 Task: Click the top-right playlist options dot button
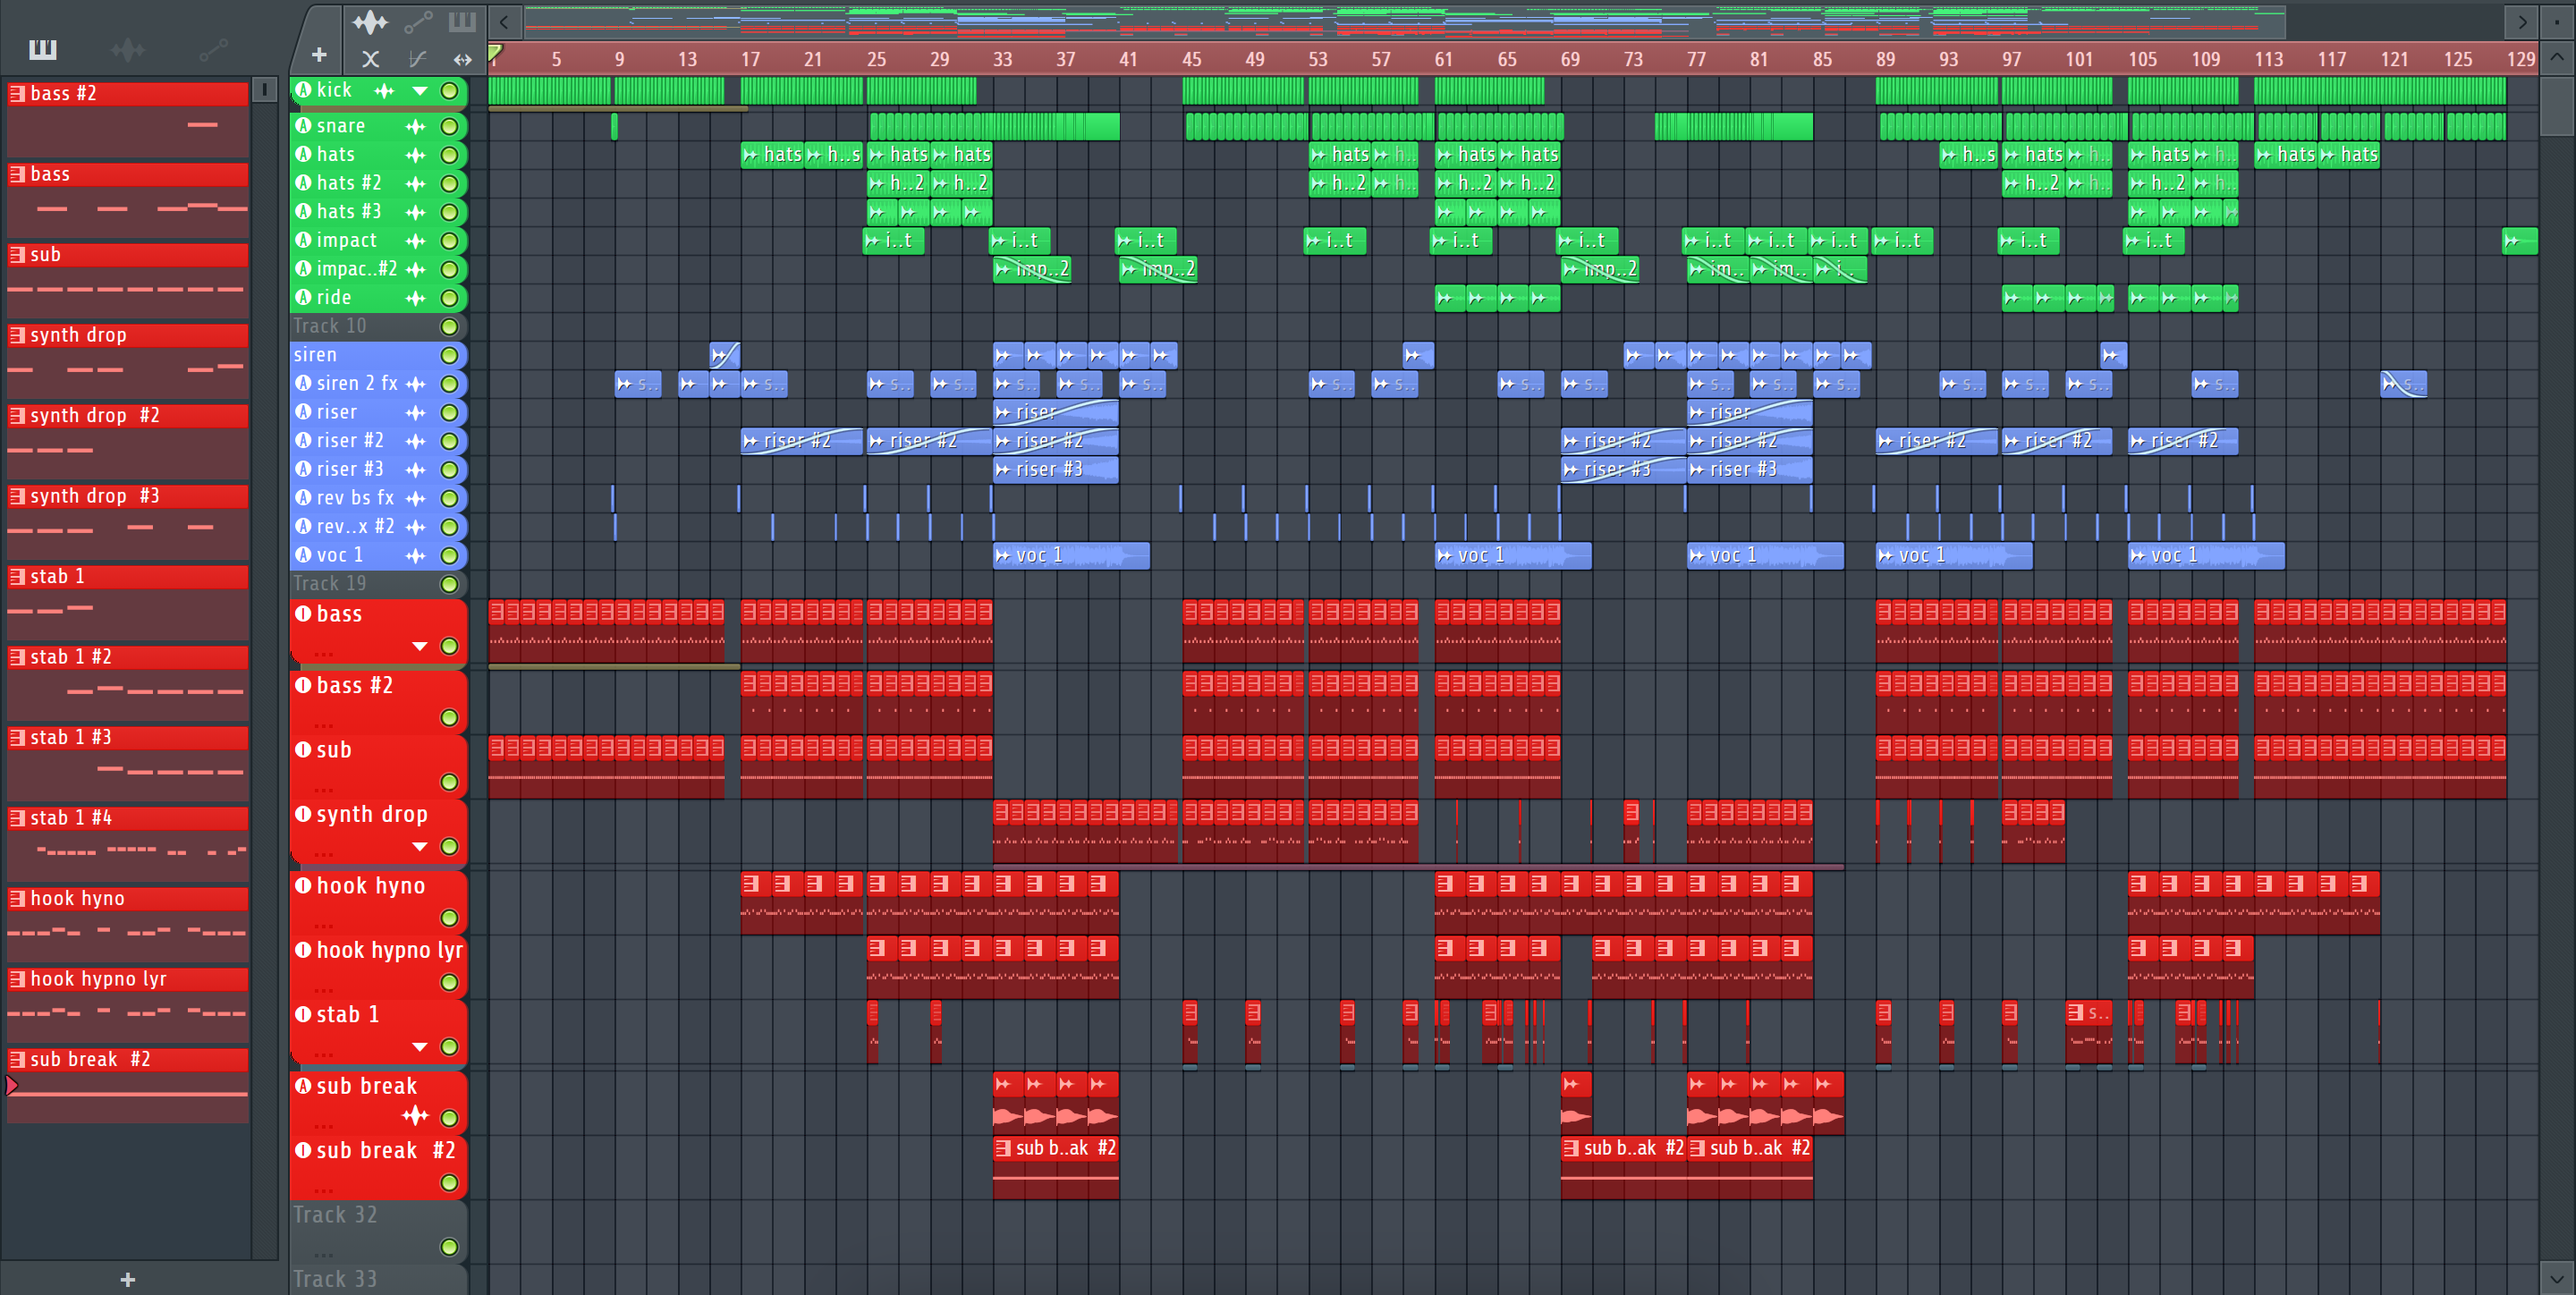tap(2556, 21)
